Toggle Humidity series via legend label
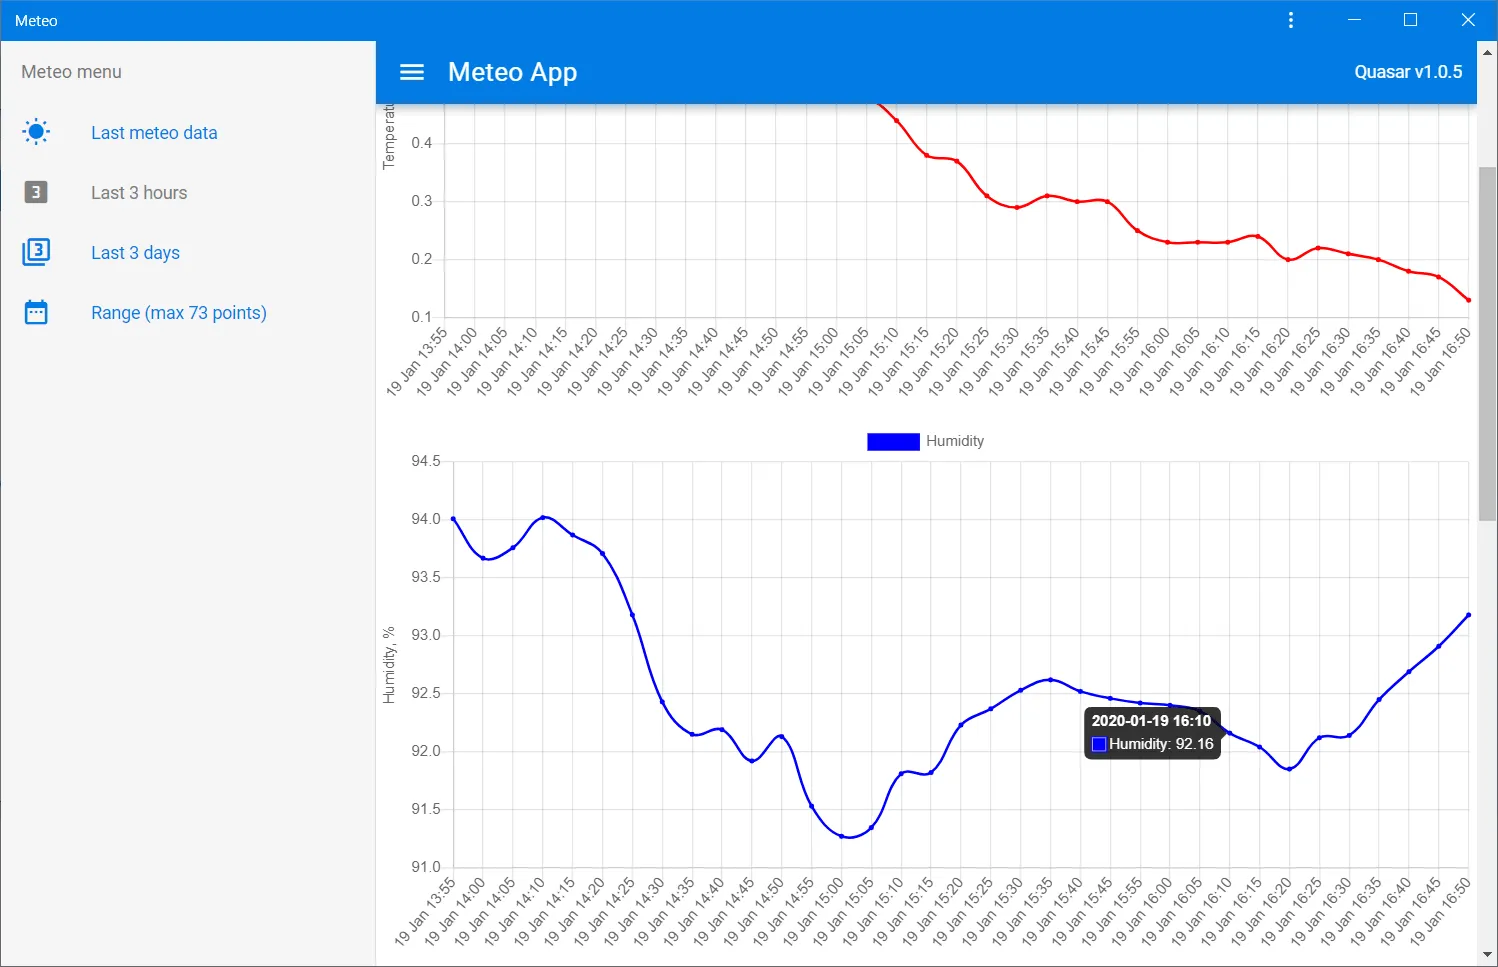 (954, 441)
